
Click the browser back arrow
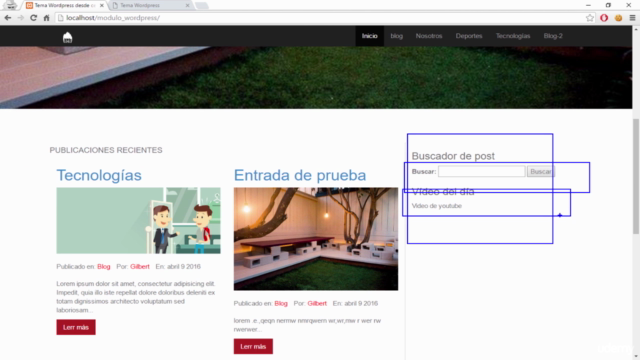point(7,18)
